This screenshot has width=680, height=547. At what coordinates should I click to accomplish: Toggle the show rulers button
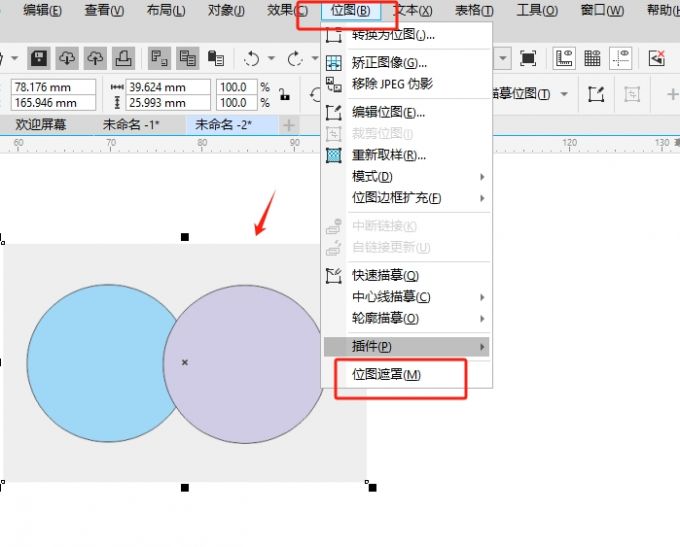[x=564, y=59]
